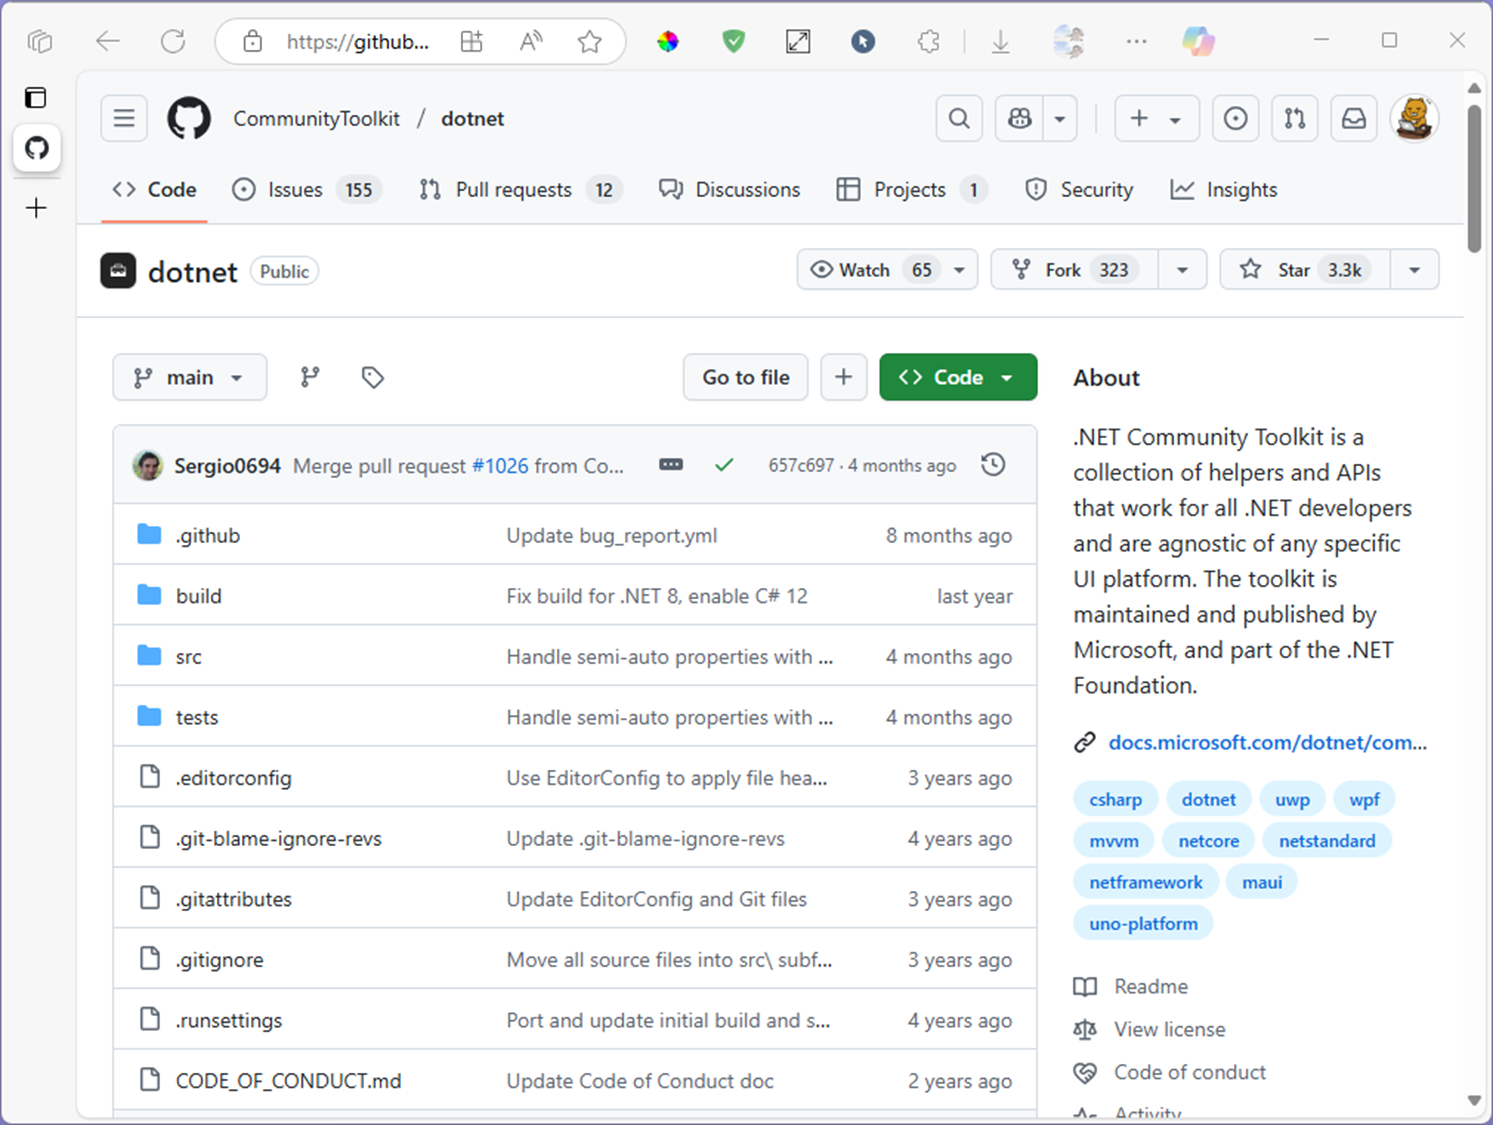
Task: Switch to the Security tab
Action: (1080, 190)
